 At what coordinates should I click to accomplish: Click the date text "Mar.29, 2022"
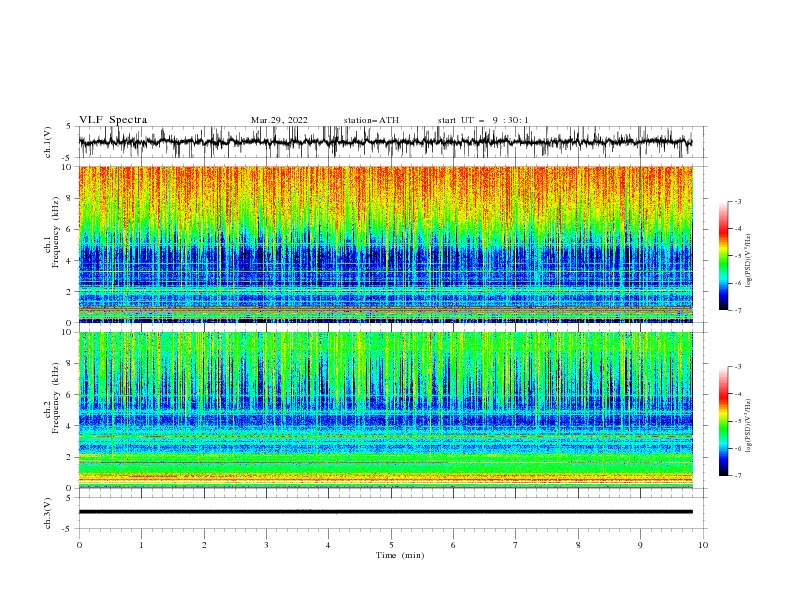pos(279,120)
